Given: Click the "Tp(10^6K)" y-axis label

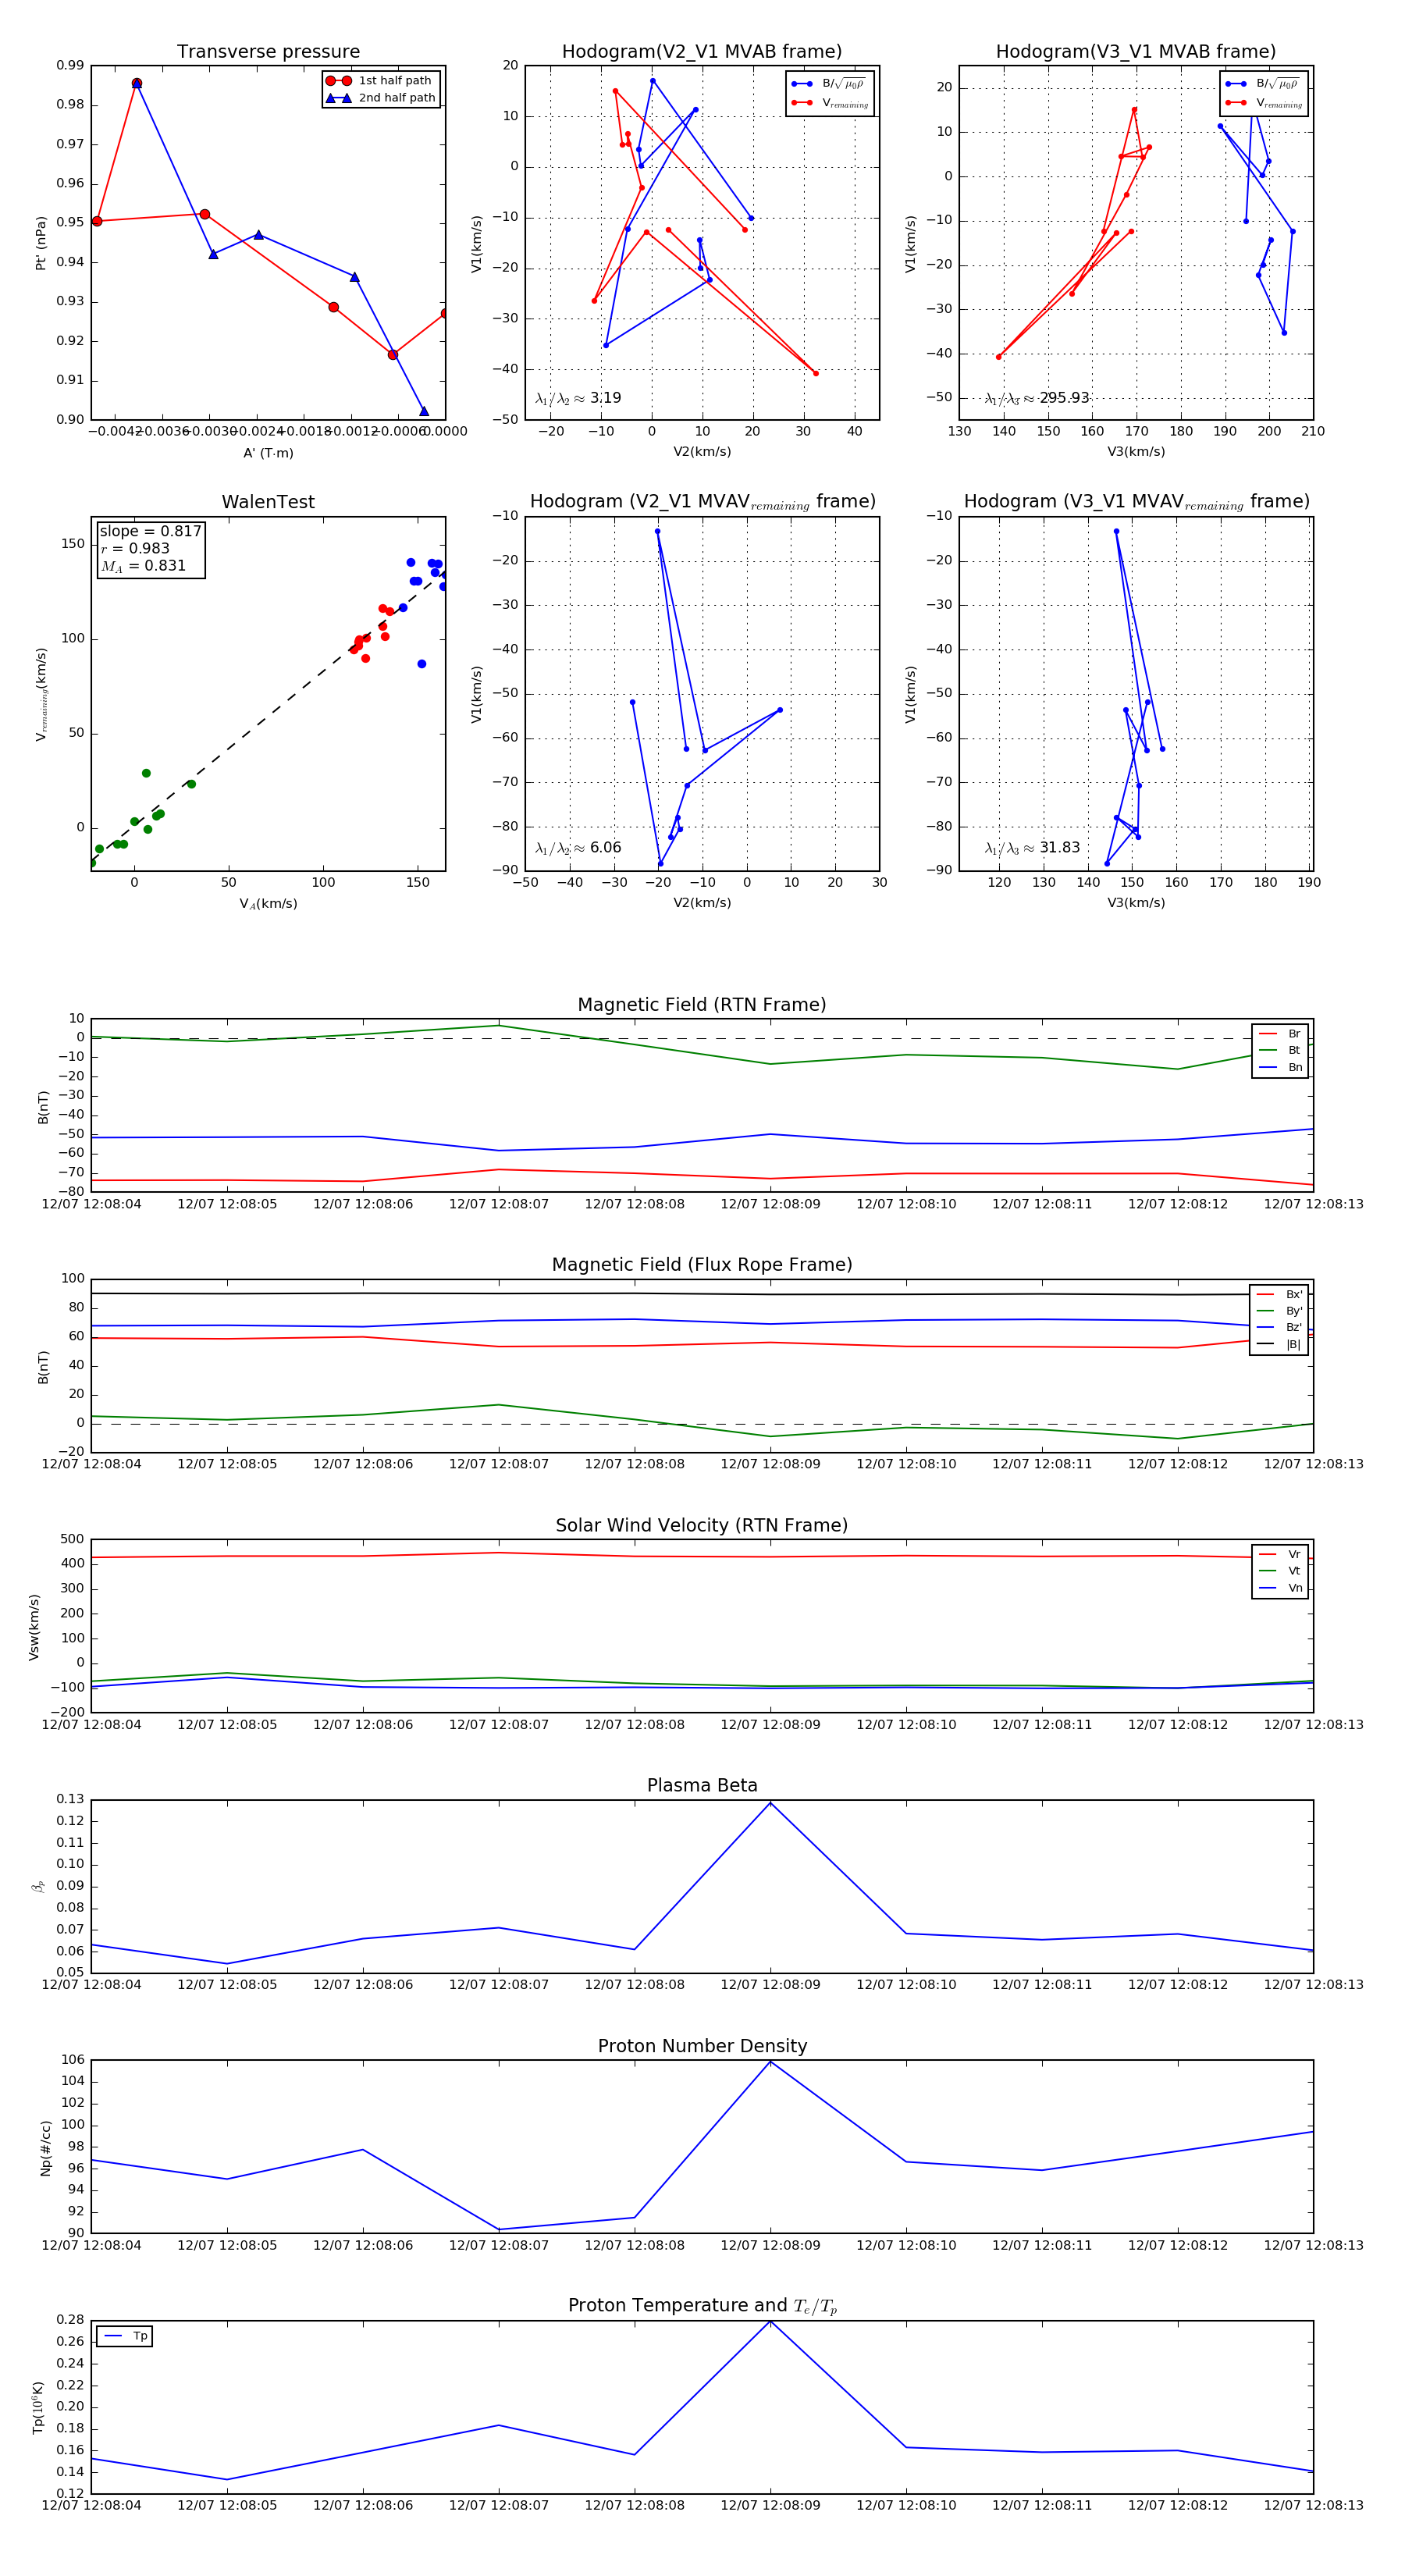Looking at the screenshot, I should pos(38,2407).
